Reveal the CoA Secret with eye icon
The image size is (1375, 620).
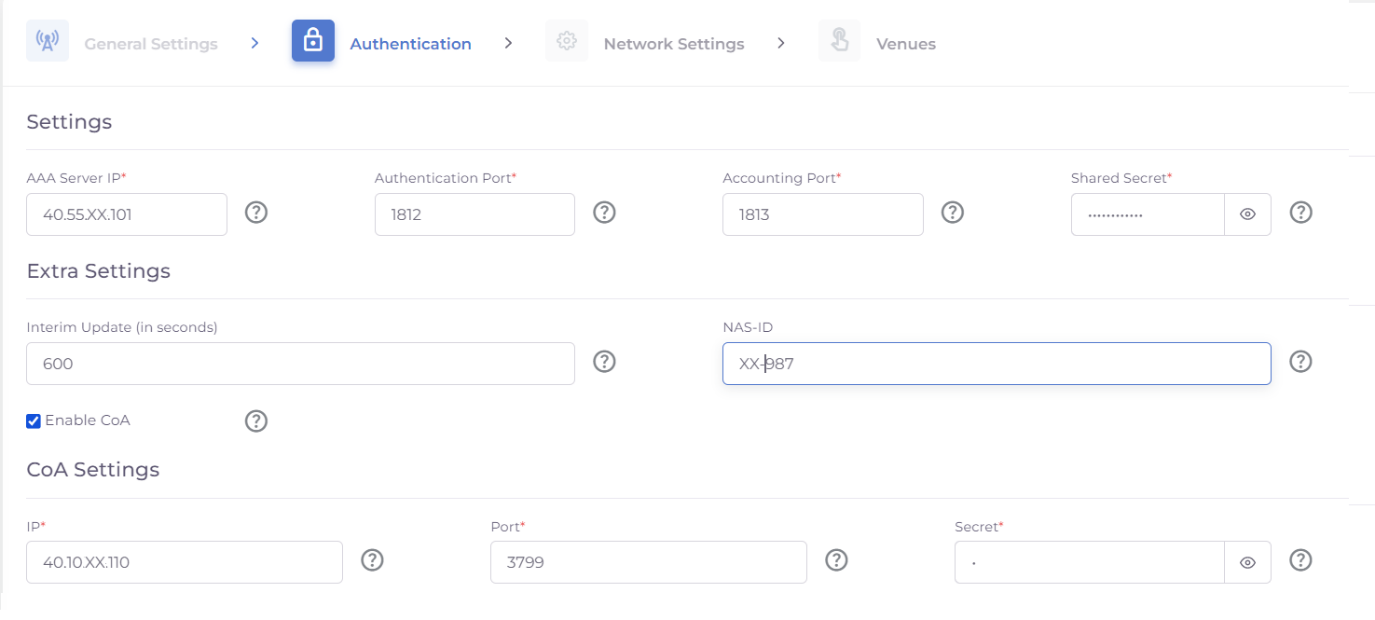[x=1247, y=563]
